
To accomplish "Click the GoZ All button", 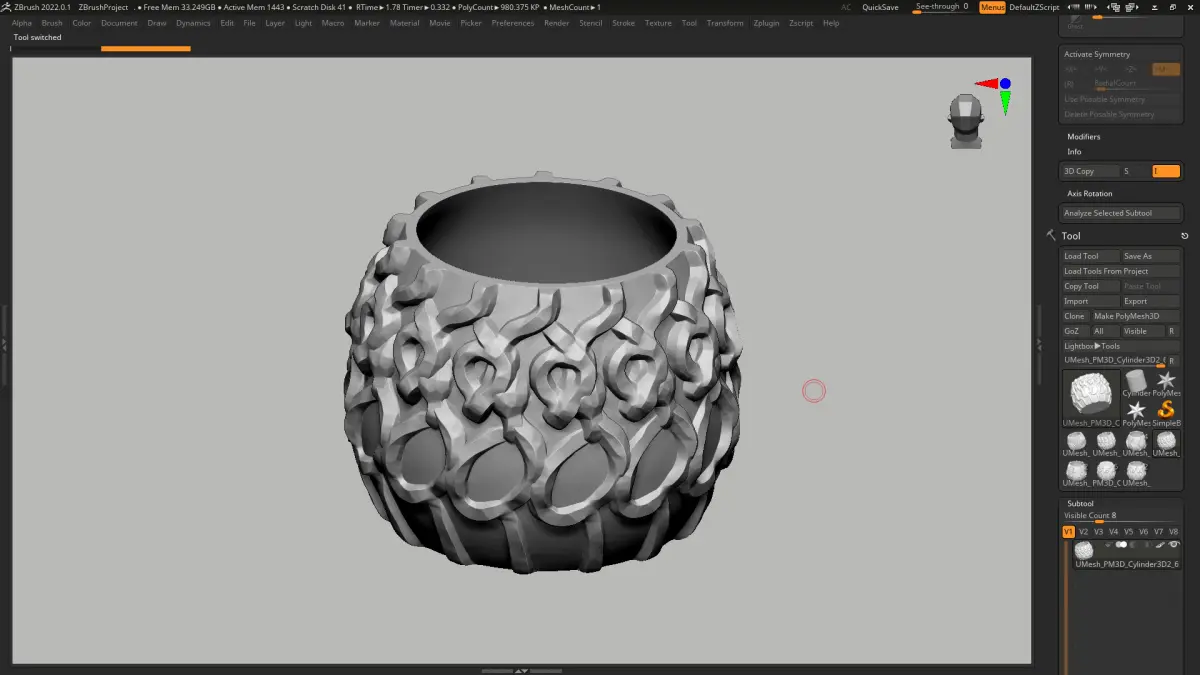I will click(x=1105, y=331).
